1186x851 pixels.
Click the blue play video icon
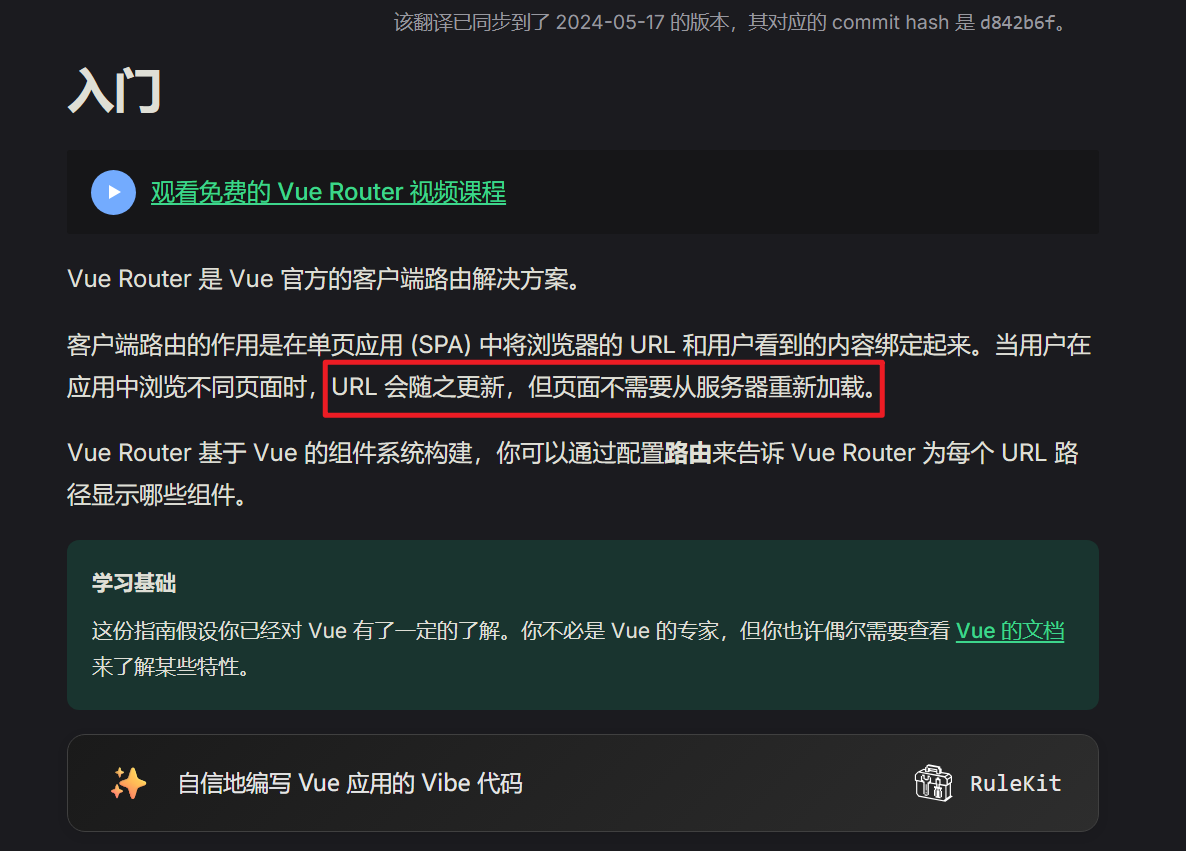pyautogui.click(x=113, y=192)
